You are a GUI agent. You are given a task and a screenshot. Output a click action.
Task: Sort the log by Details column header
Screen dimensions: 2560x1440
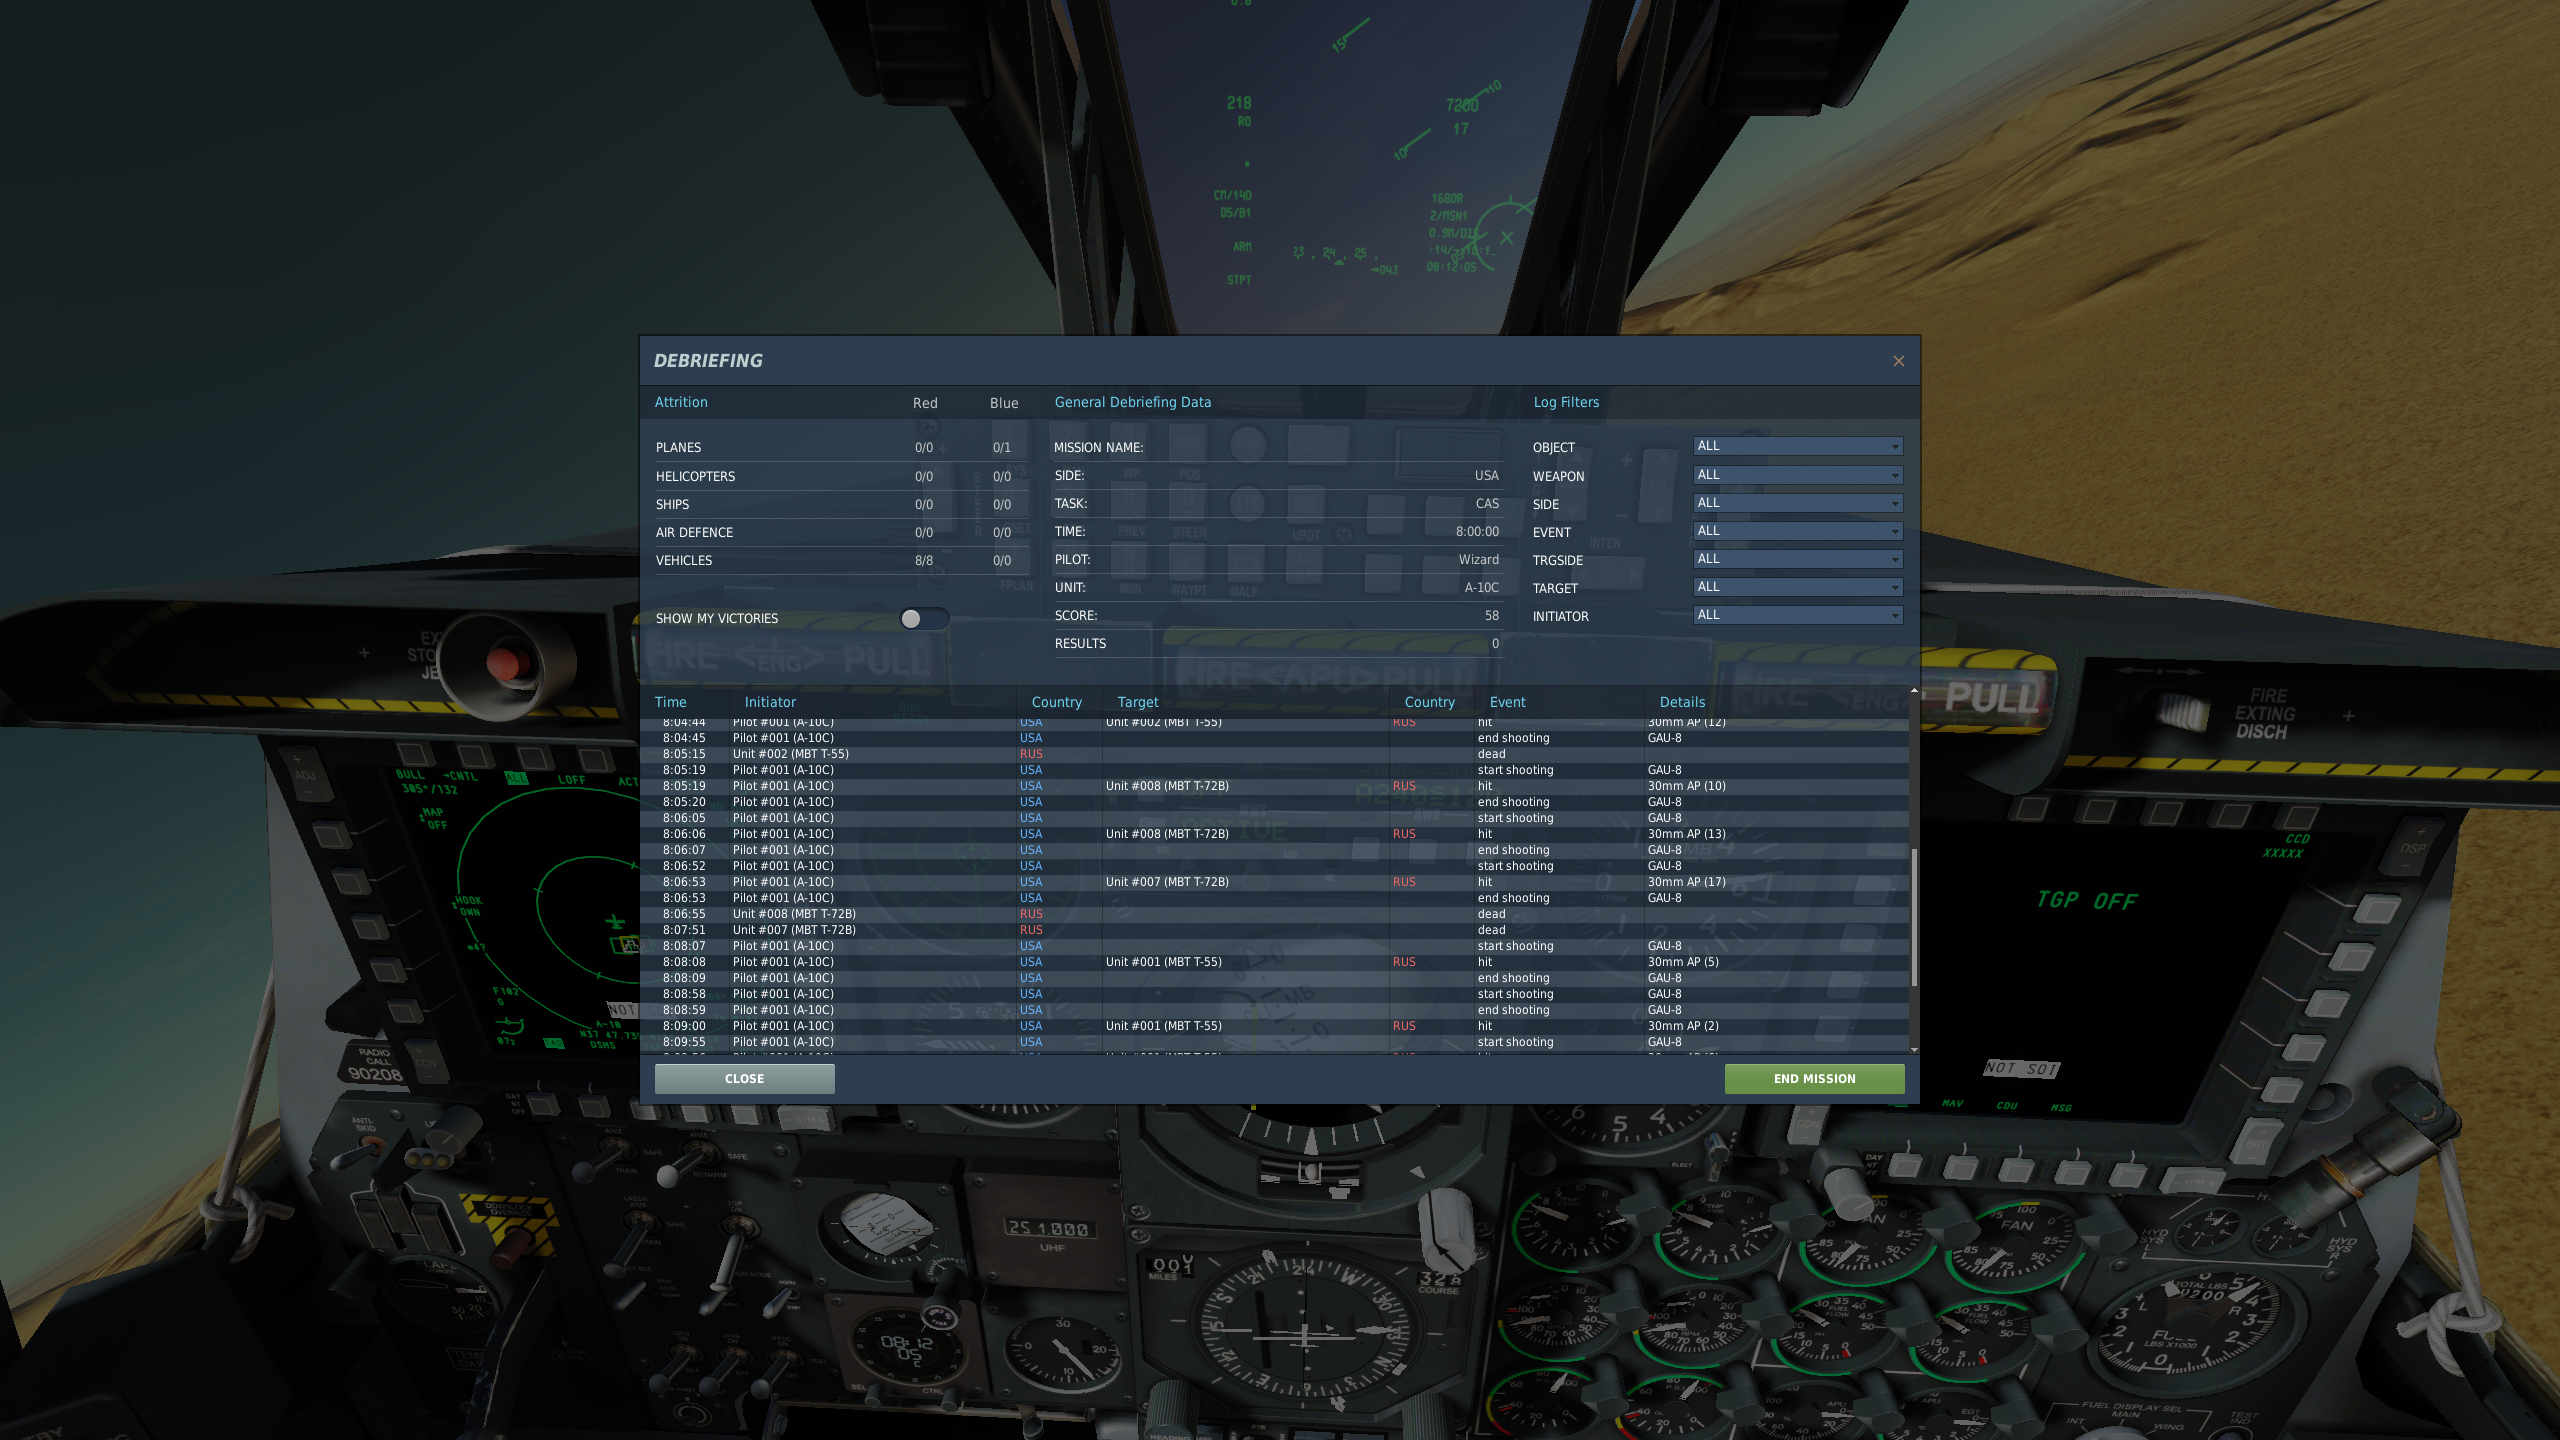coord(1683,702)
